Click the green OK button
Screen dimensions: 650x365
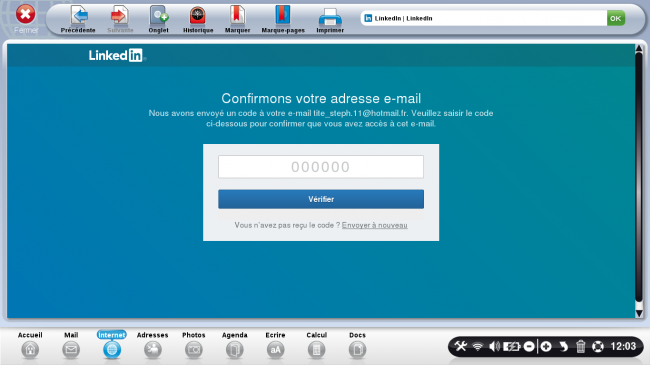pos(616,18)
